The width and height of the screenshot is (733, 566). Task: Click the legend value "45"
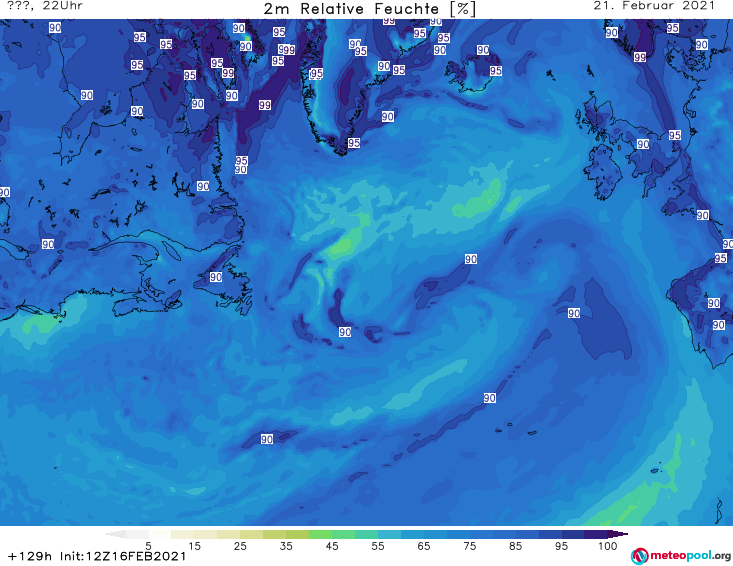coord(332,546)
